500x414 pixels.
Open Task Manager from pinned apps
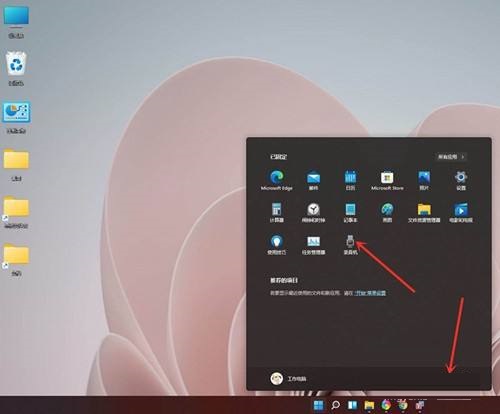click(313, 245)
